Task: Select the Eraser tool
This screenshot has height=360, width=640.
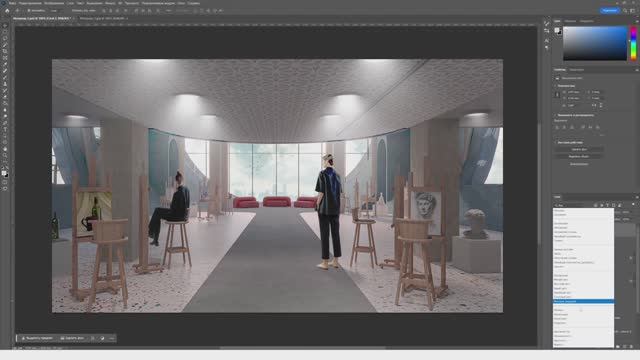Action: (x=5, y=97)
